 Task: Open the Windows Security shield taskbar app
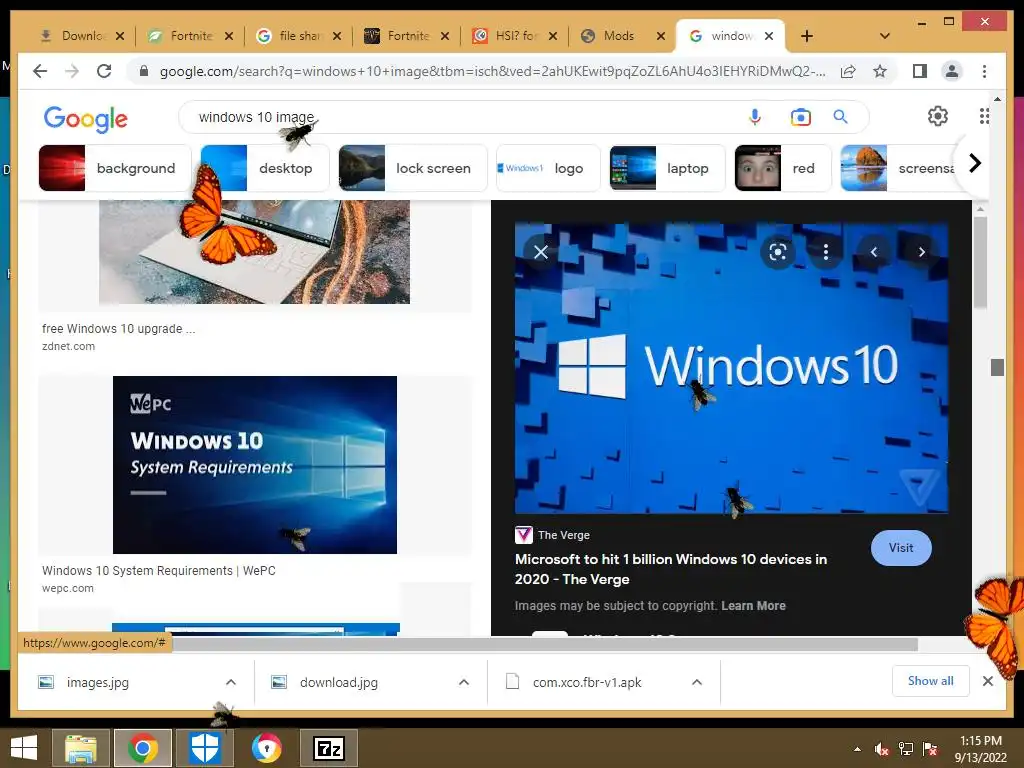[x=204, y=748]
